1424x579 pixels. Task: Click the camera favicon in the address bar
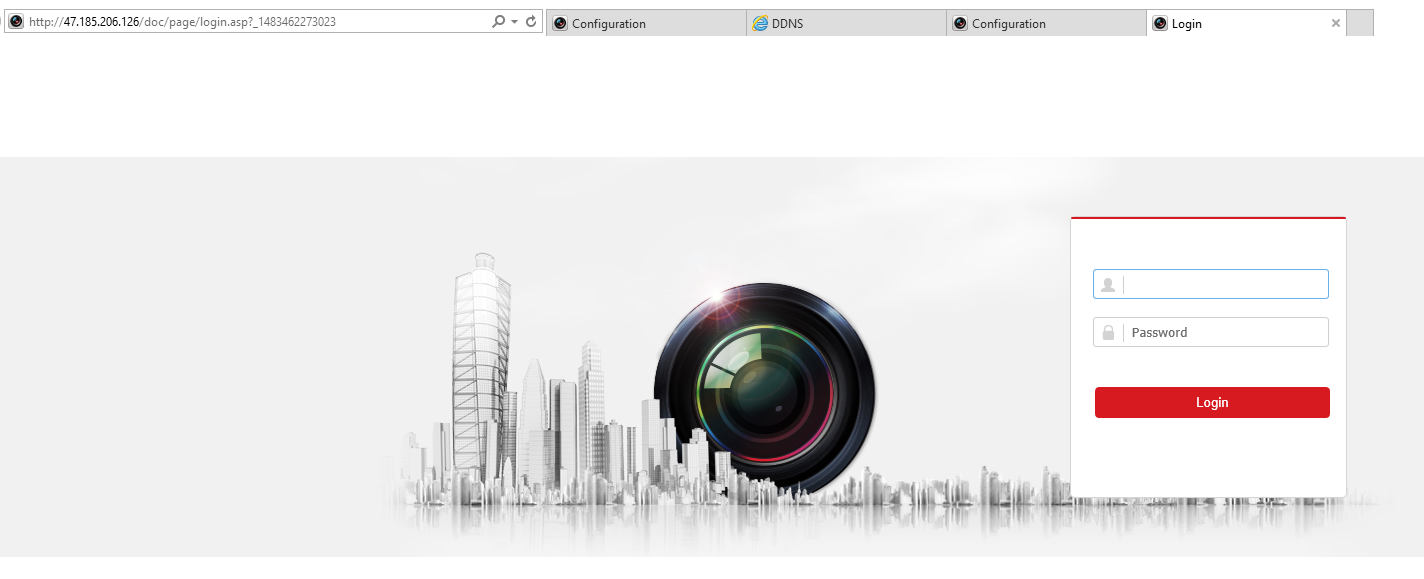pos(16,22)
